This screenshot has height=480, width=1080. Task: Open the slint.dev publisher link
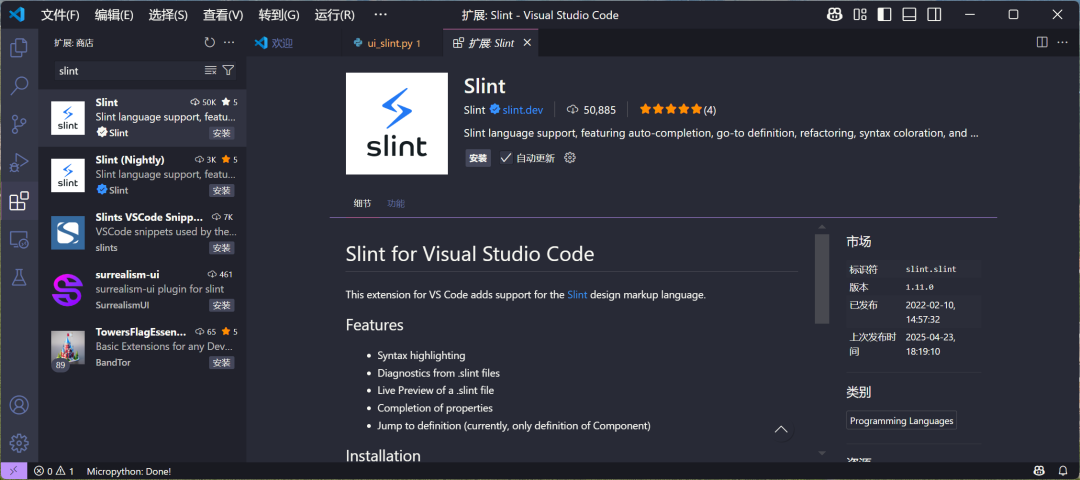[x=522, y=109]
